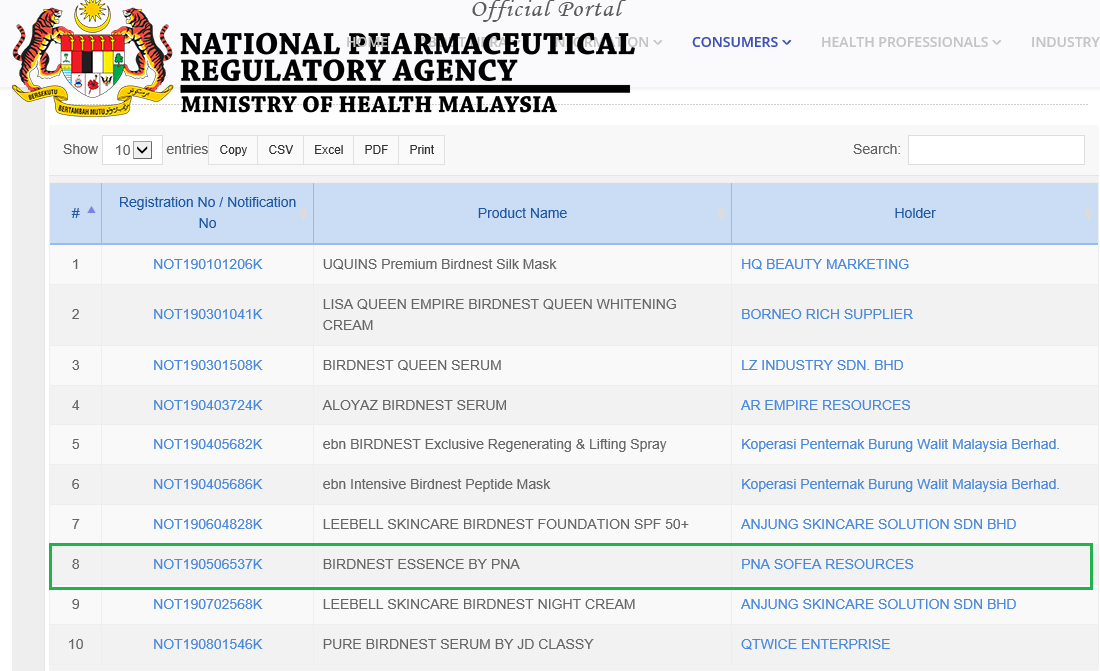This screenshot has width=1100, height=671.
Task: Open notification NOT190405686K
Action: click(208, 485)
